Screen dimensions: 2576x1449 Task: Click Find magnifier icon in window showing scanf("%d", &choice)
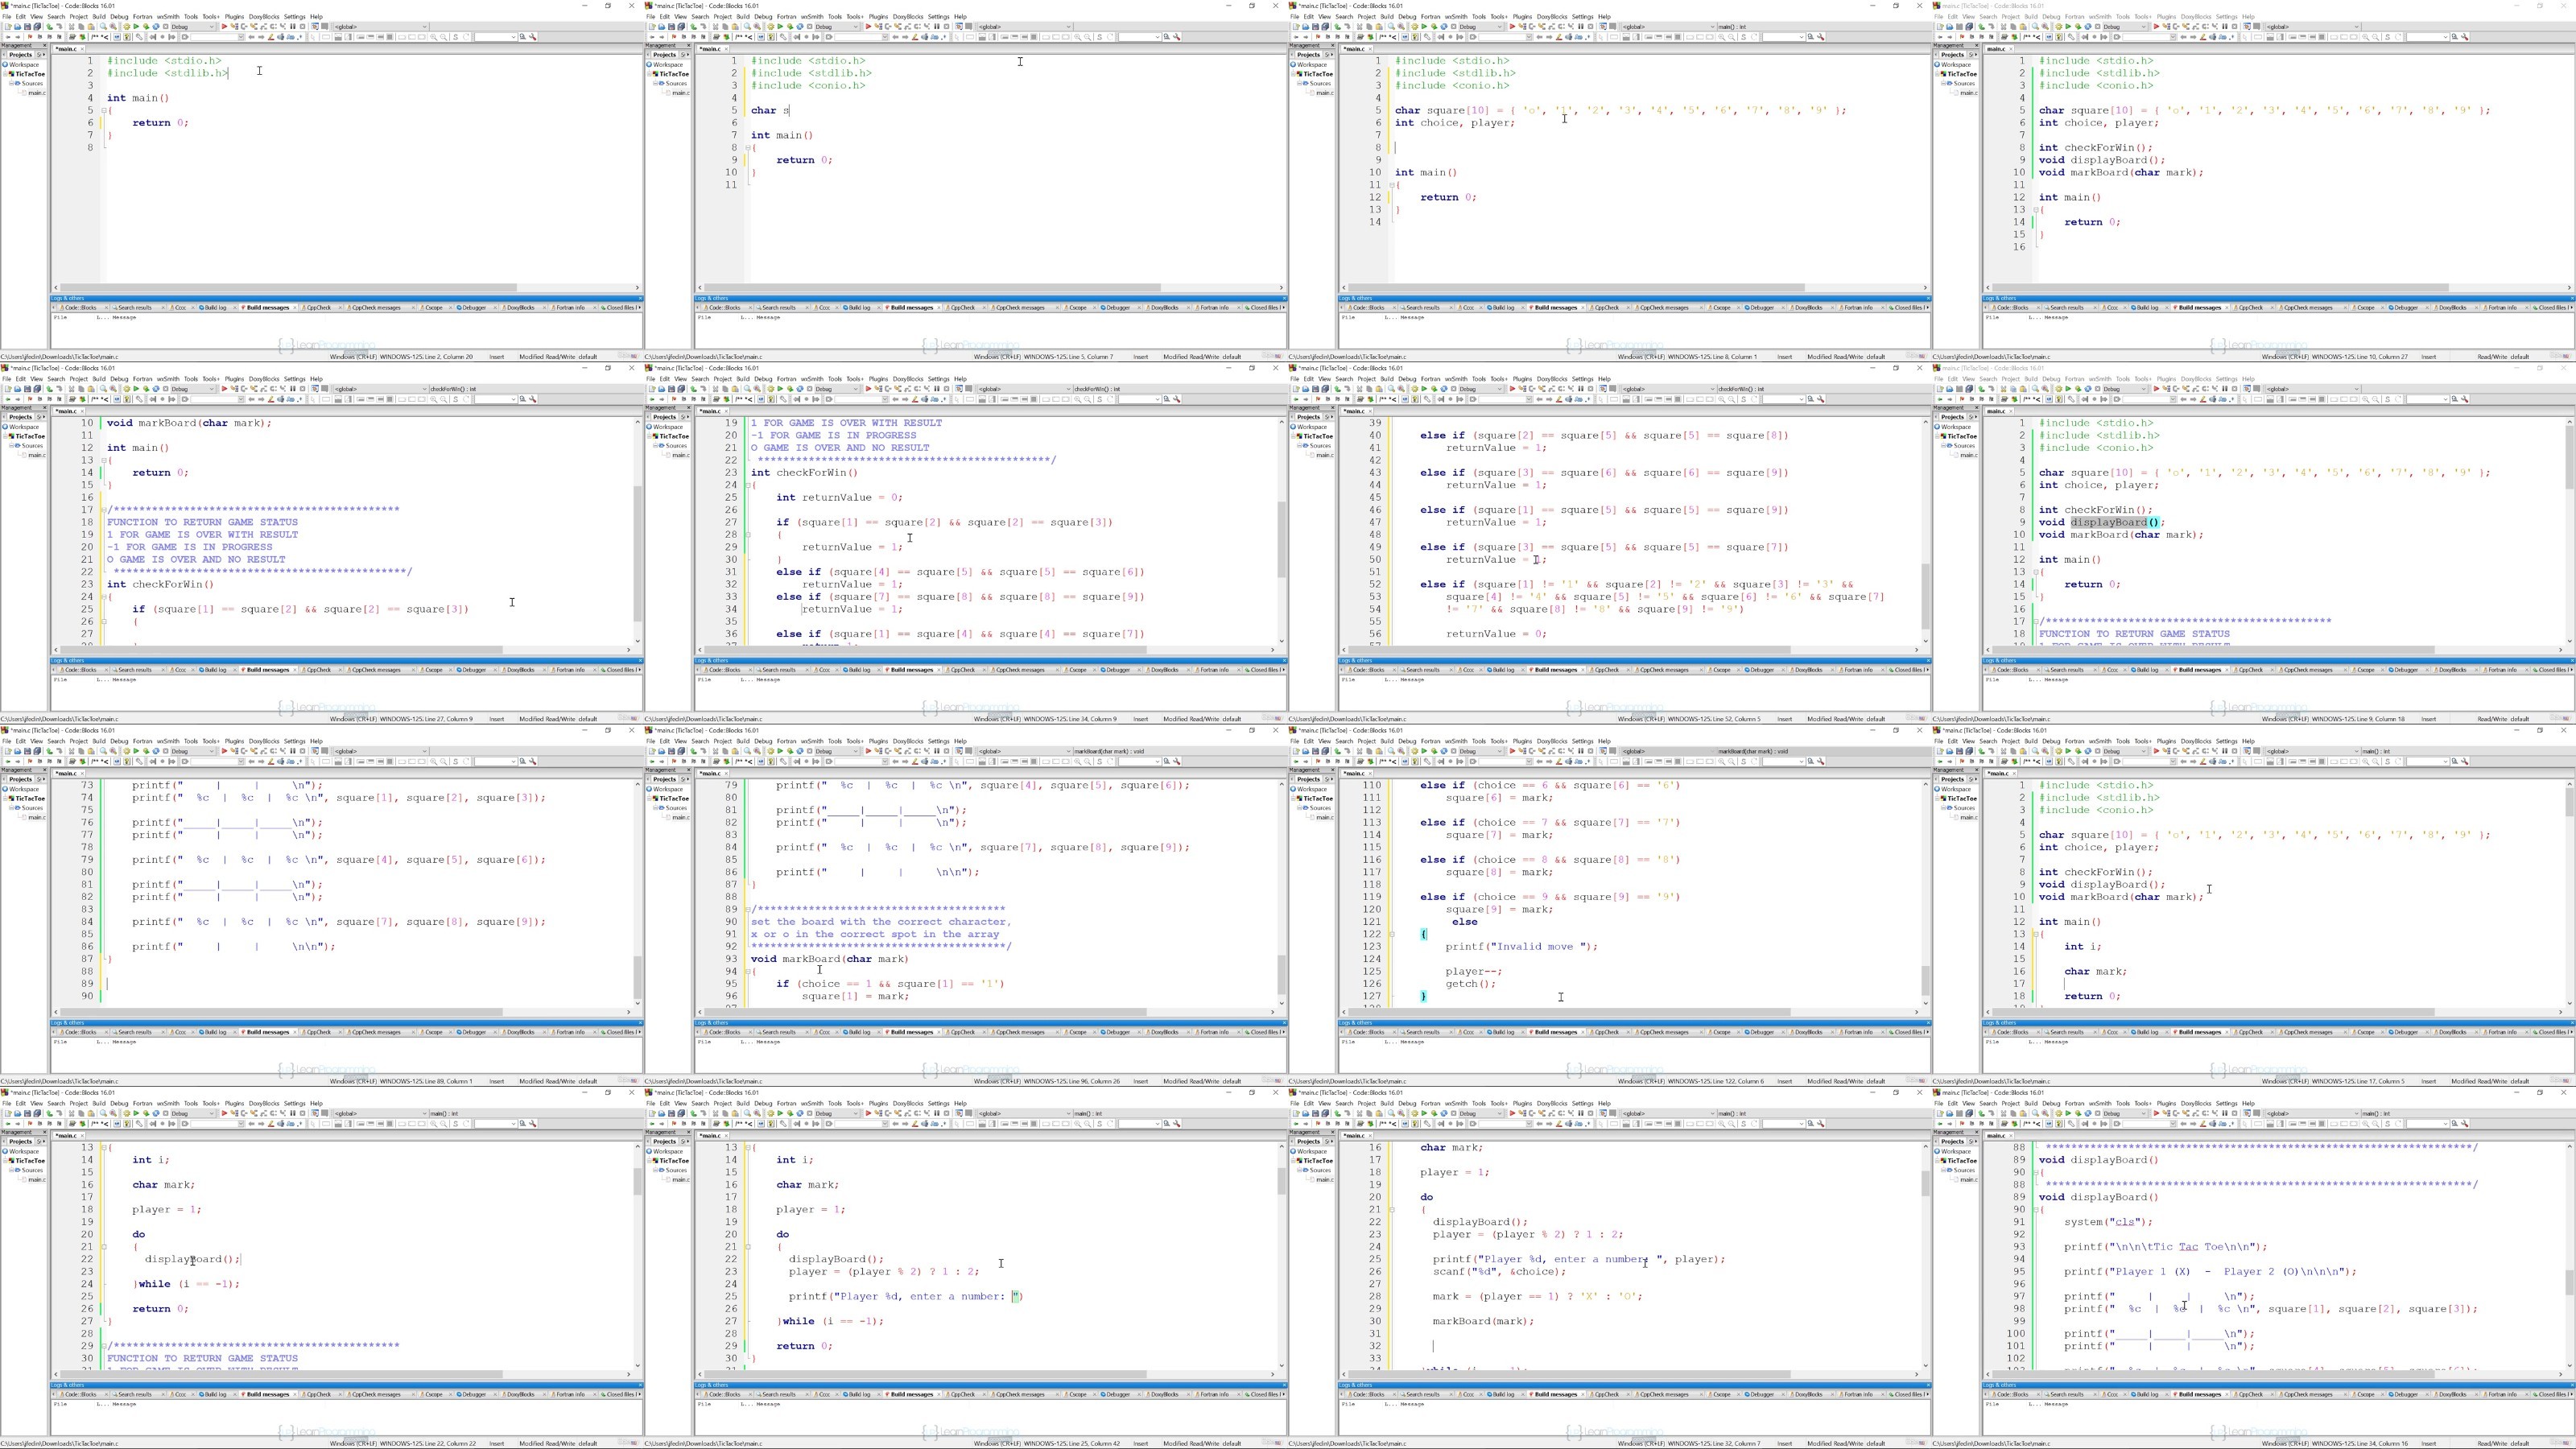click(x=1391, y=1114)
